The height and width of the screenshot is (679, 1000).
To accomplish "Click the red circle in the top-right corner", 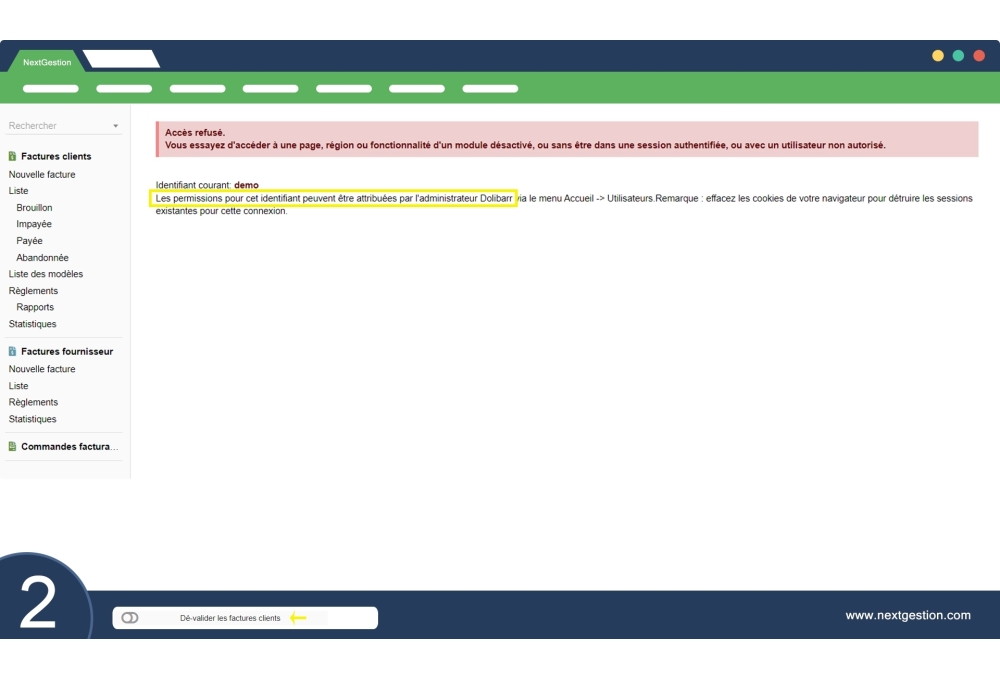I will click(x=978, y=56).
